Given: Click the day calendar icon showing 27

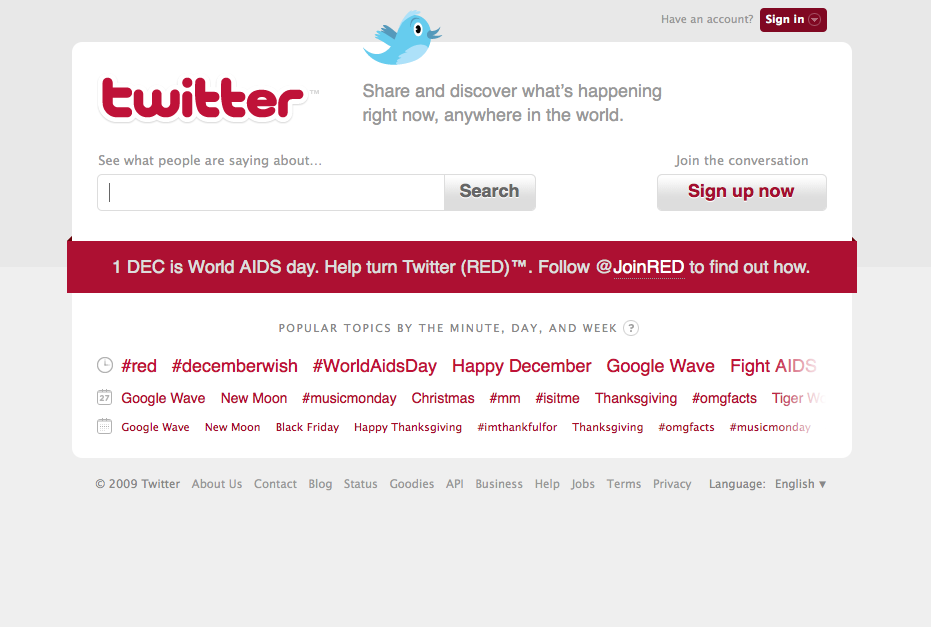Looking at the screenshot, I should (104, 397).
